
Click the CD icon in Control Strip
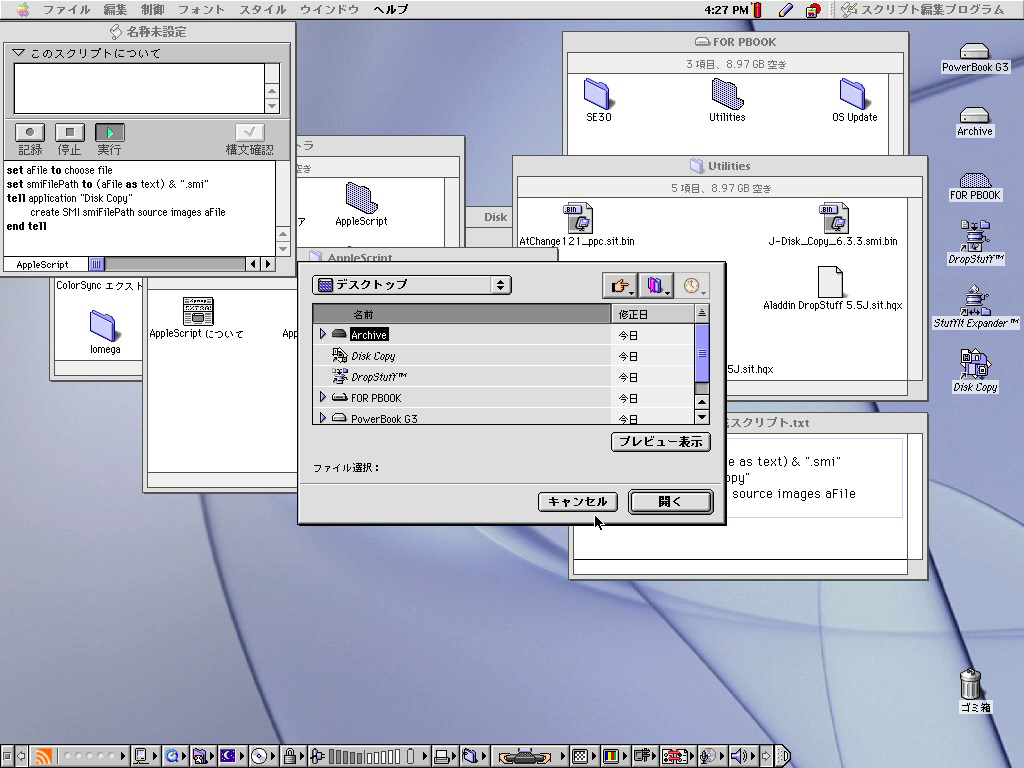coord(259,756)
